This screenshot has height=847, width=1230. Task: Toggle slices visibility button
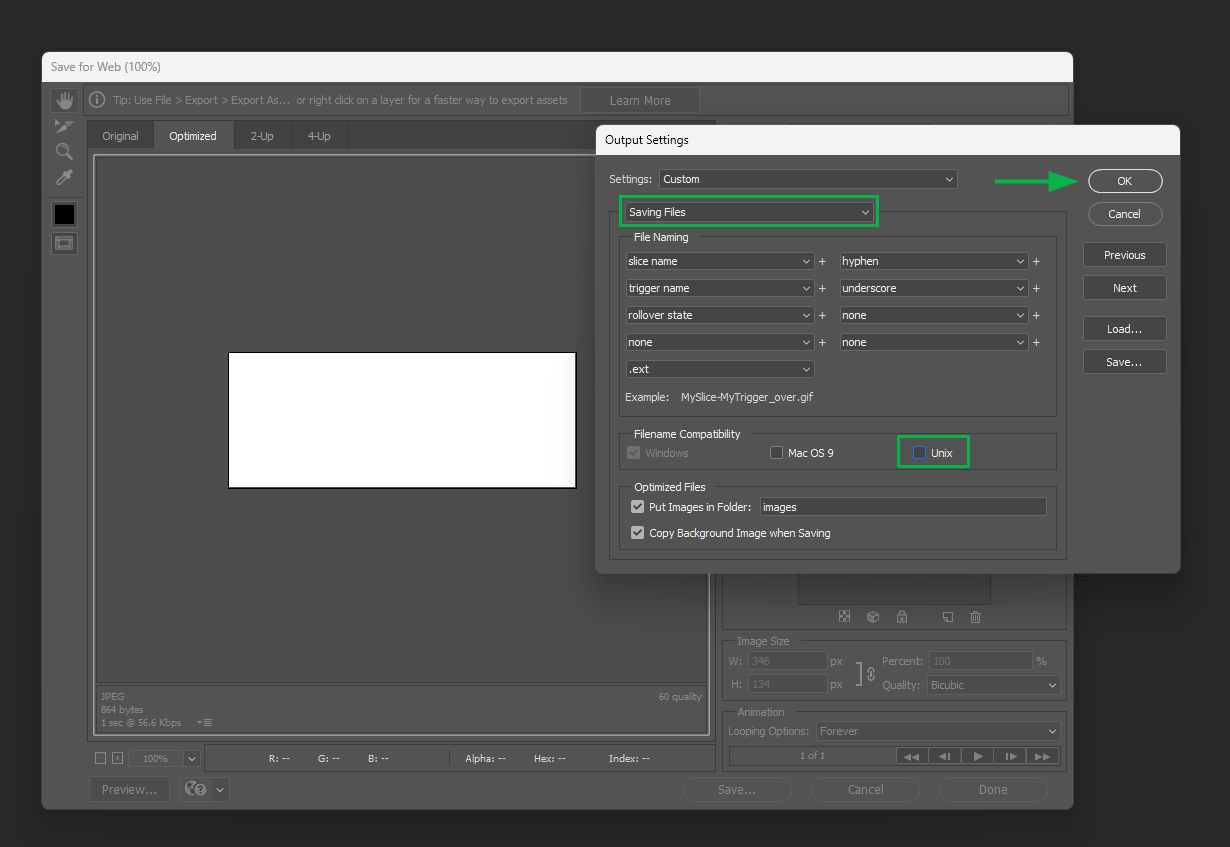(64, 243)
